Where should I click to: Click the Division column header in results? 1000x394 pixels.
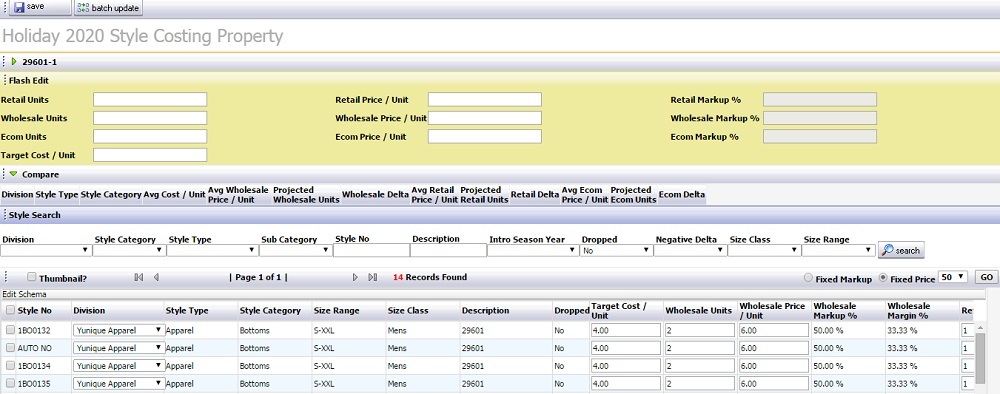[89, 310]
